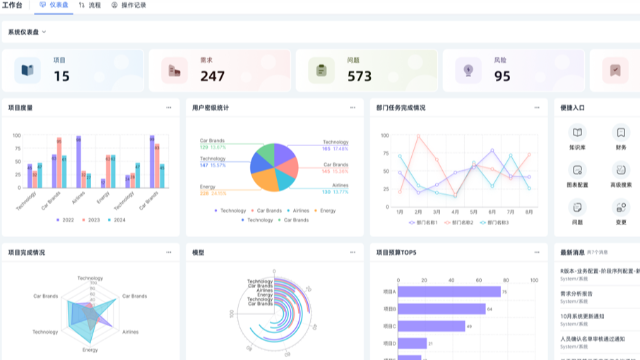The width and height of the screenshot is (640, 360).
Task: Open the 财务 quick entry icon
Action: tap(621, 133)
